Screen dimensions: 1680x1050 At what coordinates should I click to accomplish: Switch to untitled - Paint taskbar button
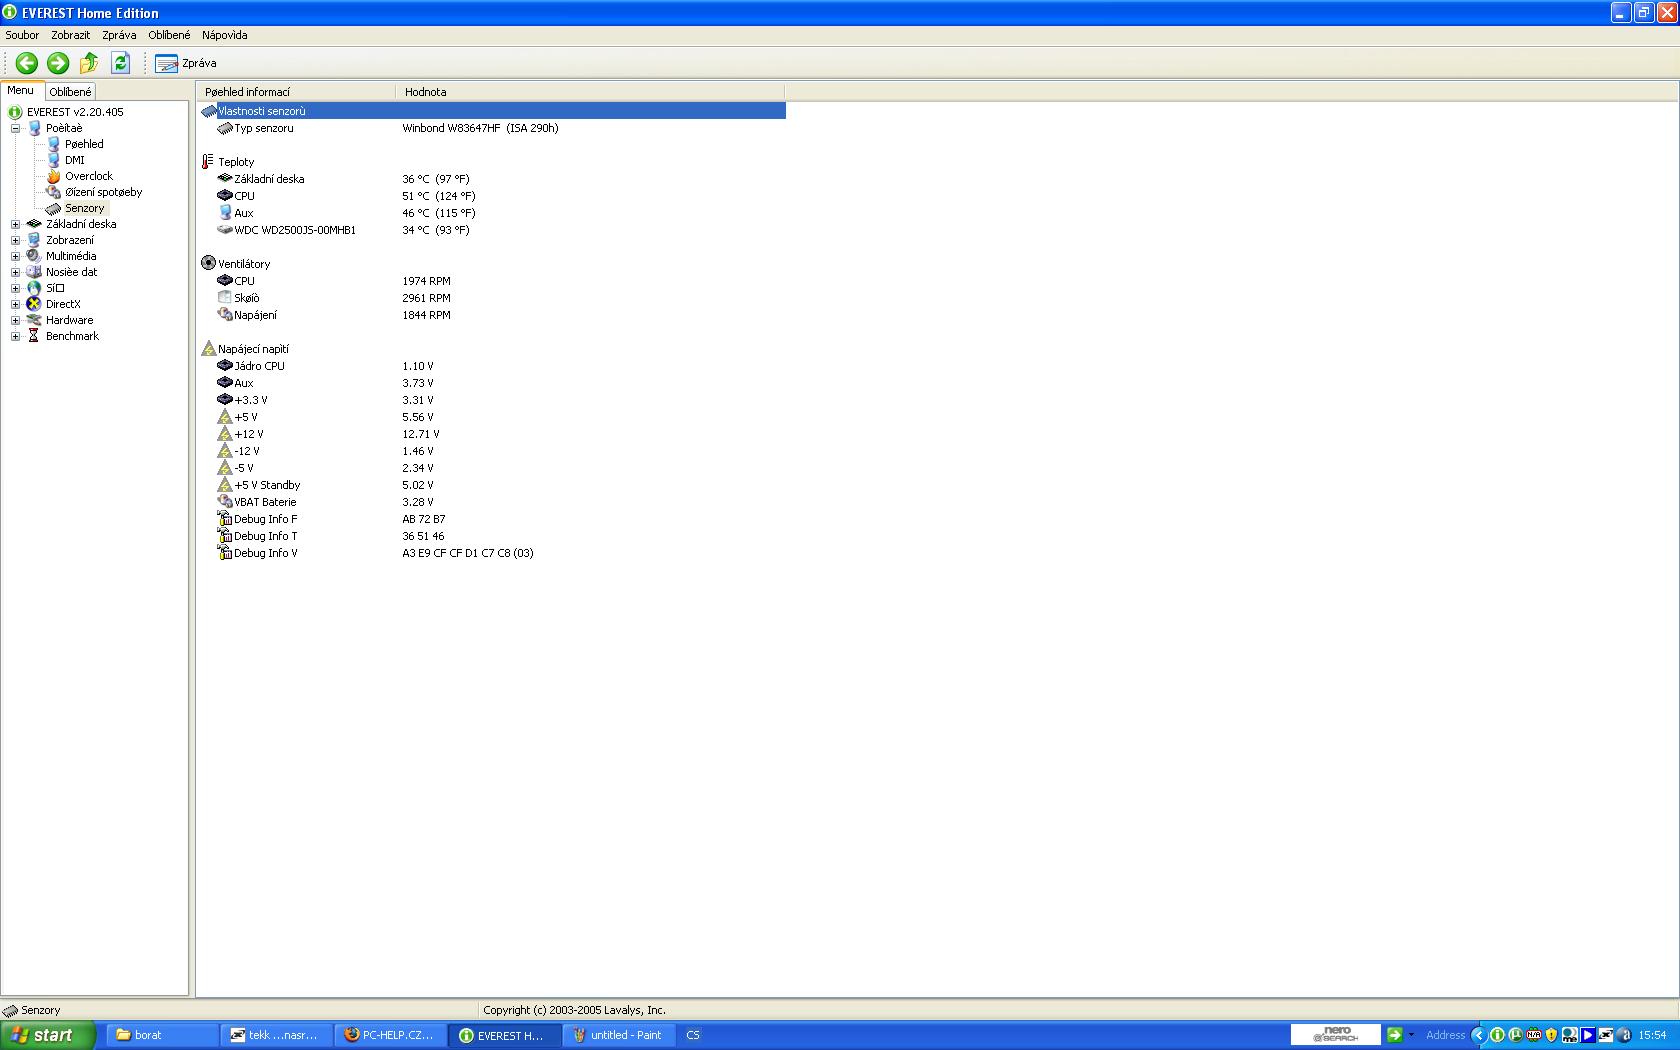pos(618,1035)
